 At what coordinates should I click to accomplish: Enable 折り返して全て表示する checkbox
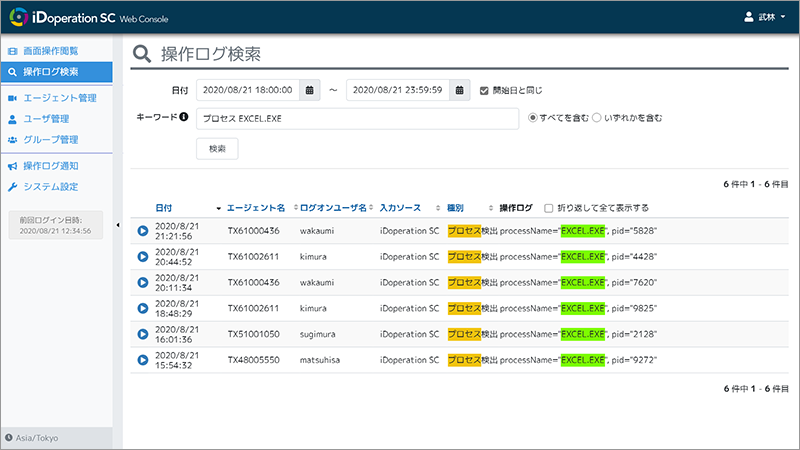[548, 208]
